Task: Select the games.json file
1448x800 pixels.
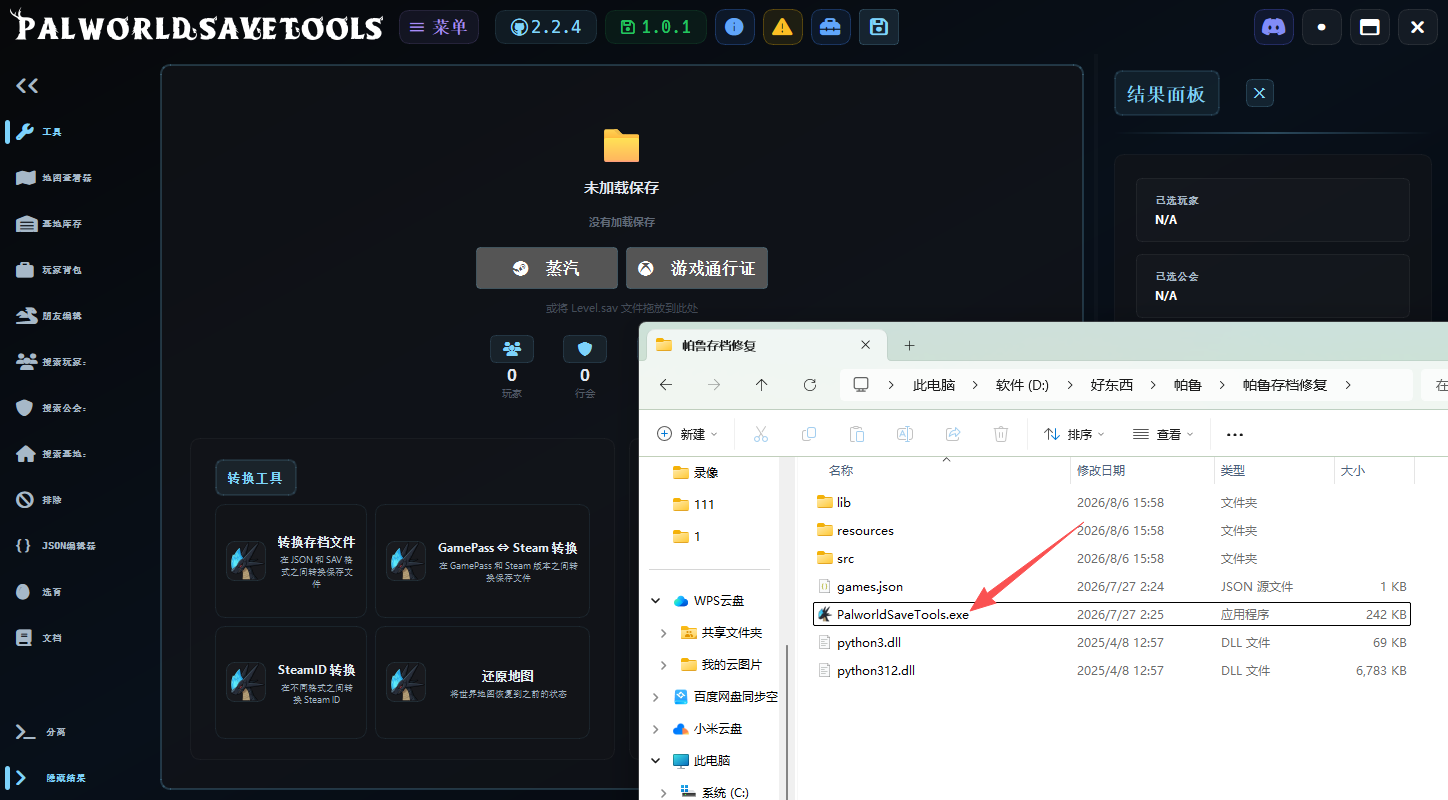Action: pyautogui.click(x=1112, y=586)
